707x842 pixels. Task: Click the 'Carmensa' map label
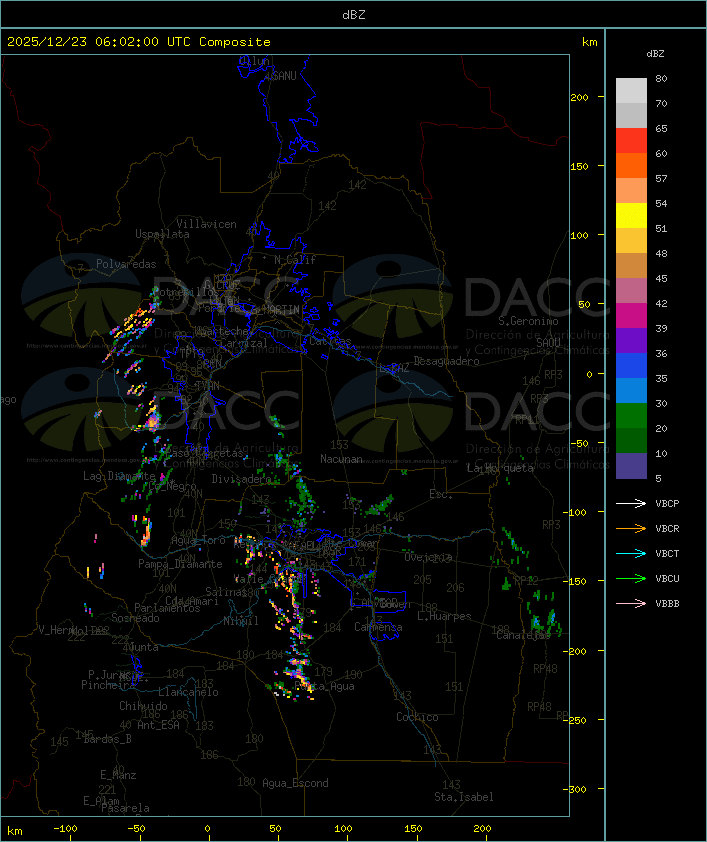point(378,627)
